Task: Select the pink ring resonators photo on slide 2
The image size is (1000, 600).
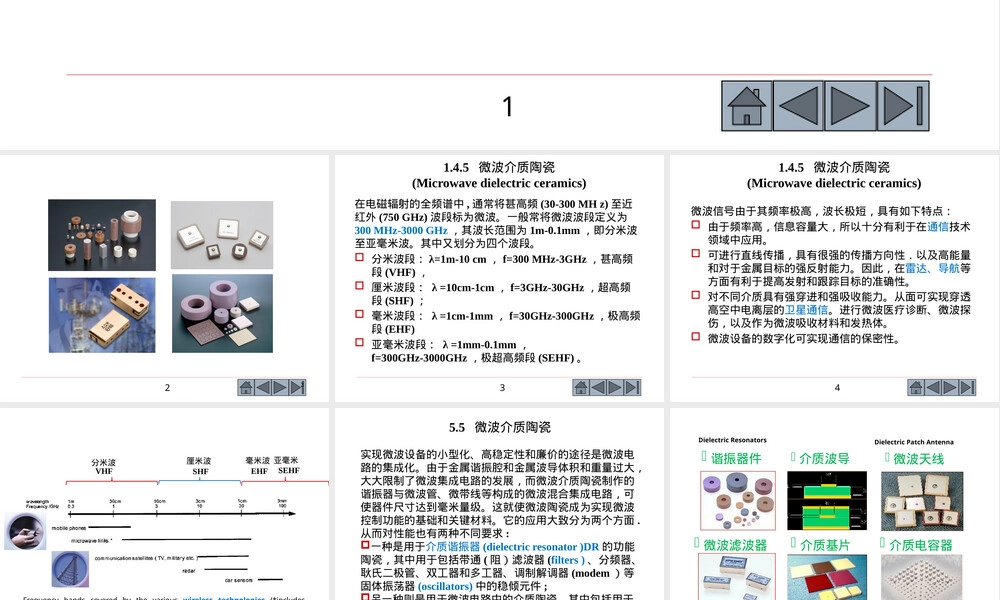Action: click(223, 314)
